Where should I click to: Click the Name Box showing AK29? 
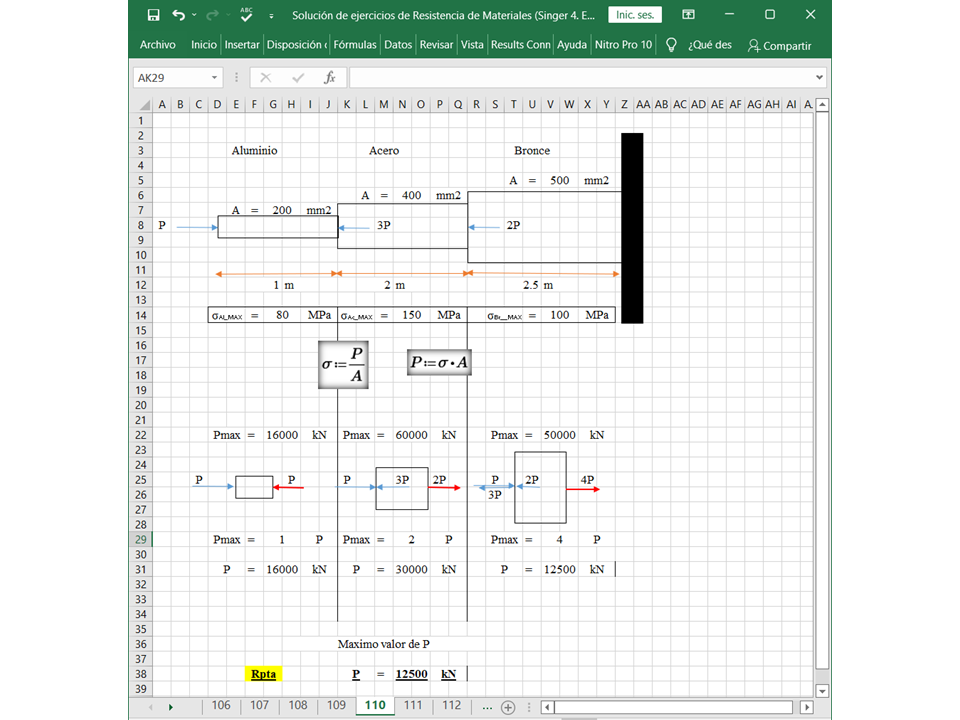pos(172,78)
